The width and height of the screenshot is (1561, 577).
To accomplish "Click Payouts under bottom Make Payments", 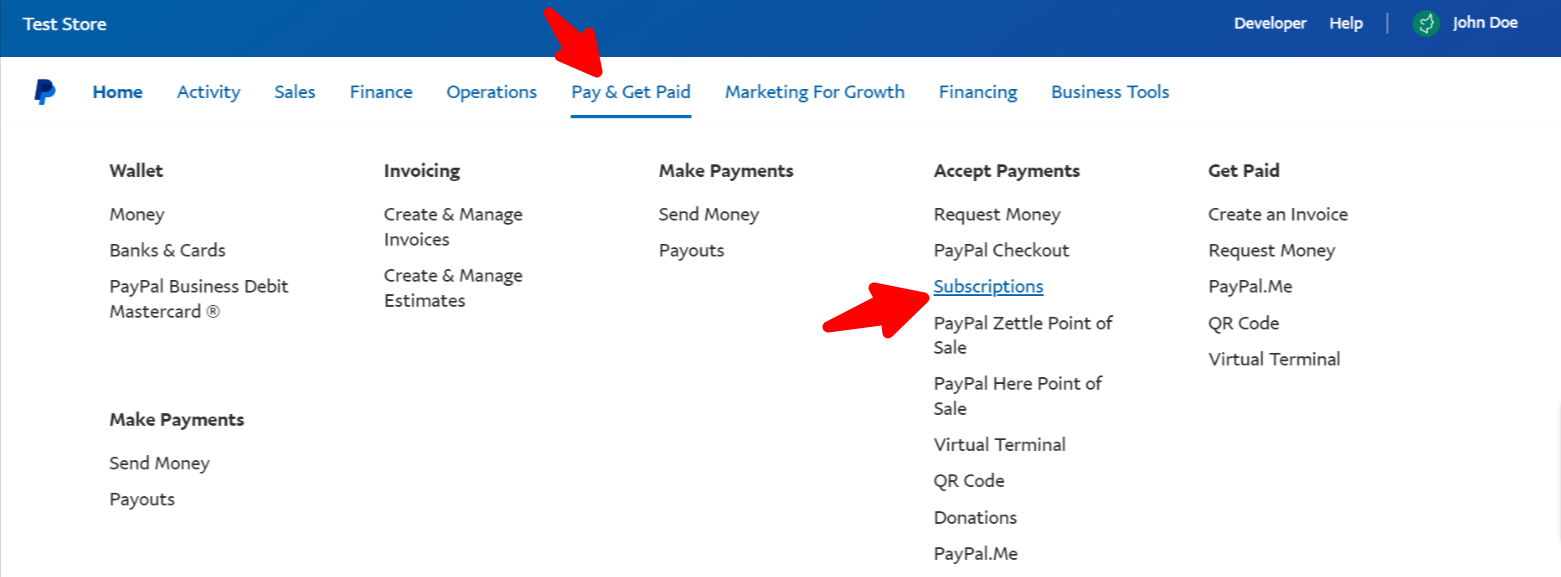I will pos(142,500).
